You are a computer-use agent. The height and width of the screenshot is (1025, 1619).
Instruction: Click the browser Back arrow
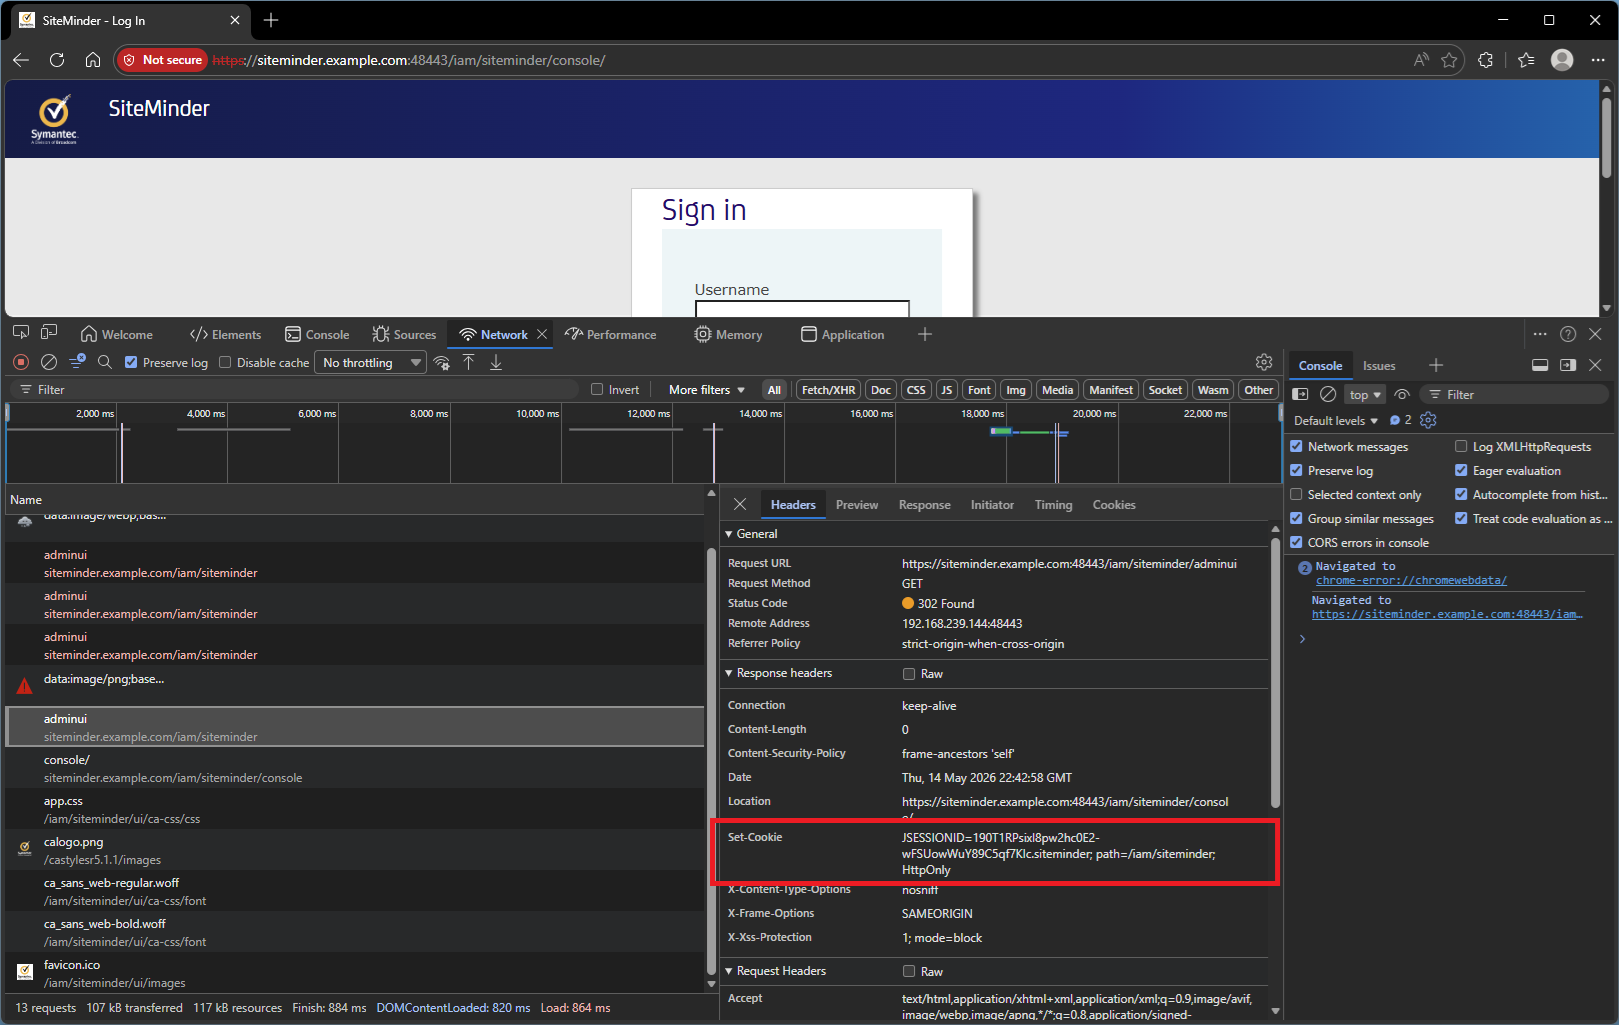tap(21, 60)
